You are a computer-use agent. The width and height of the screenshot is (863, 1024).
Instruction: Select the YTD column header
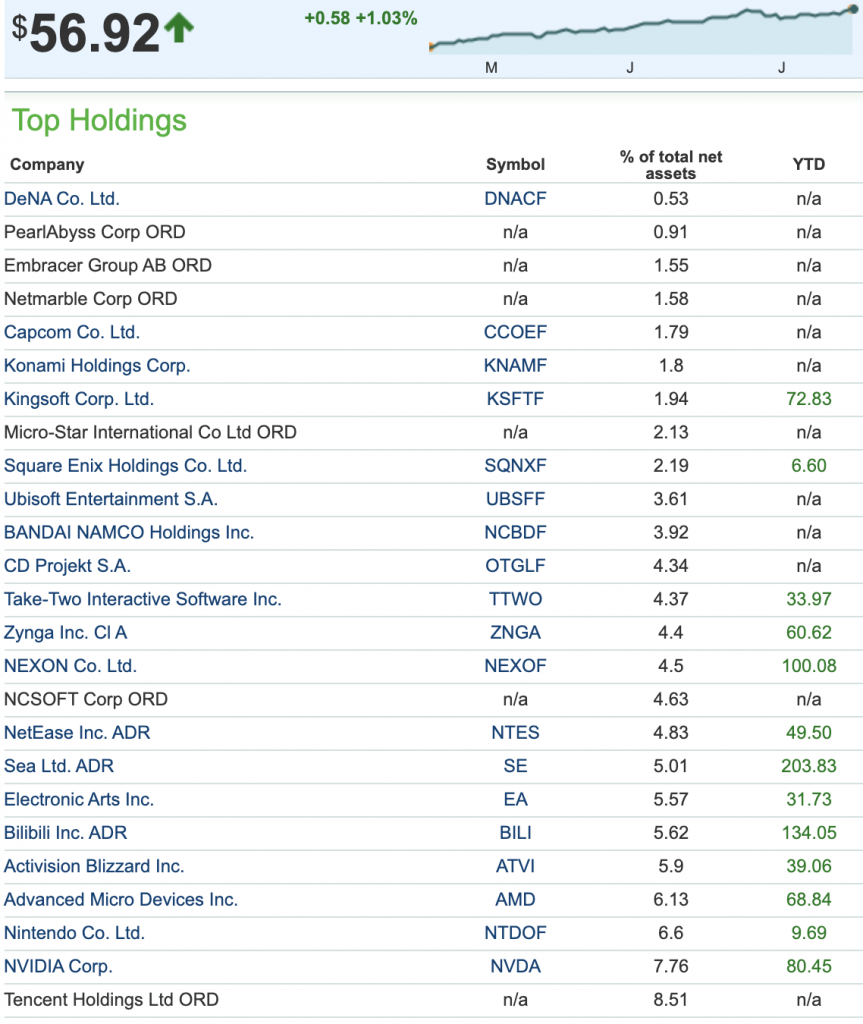(809, 164)
